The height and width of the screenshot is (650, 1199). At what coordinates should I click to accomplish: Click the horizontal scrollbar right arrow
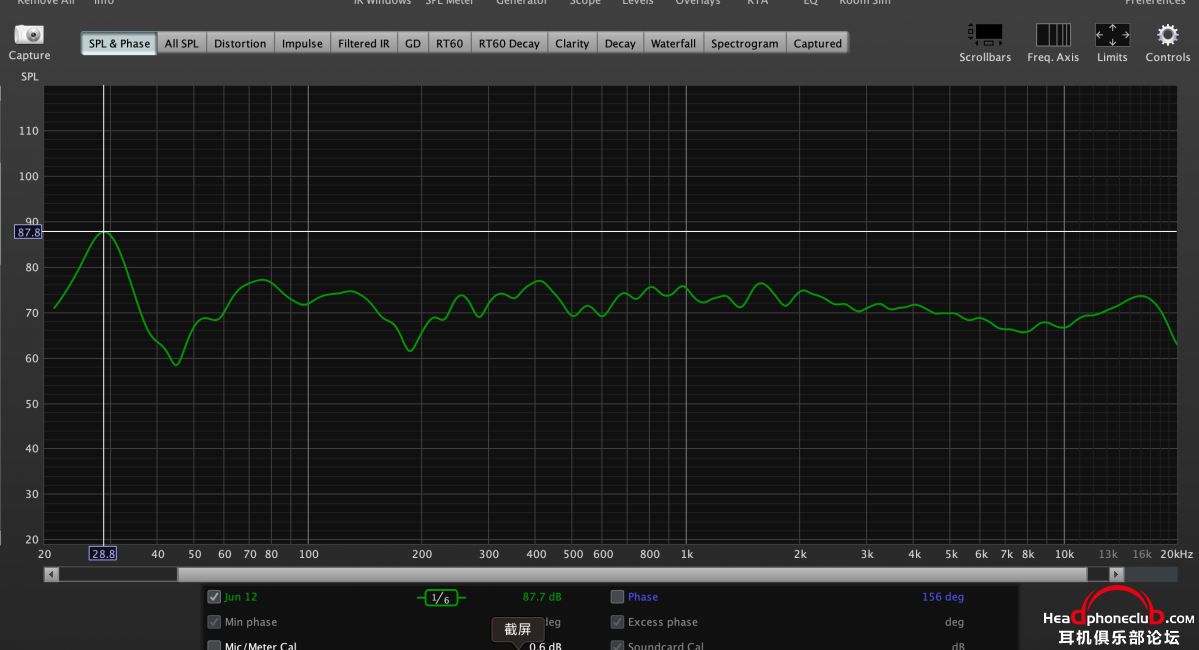[x=1116, y=574]
